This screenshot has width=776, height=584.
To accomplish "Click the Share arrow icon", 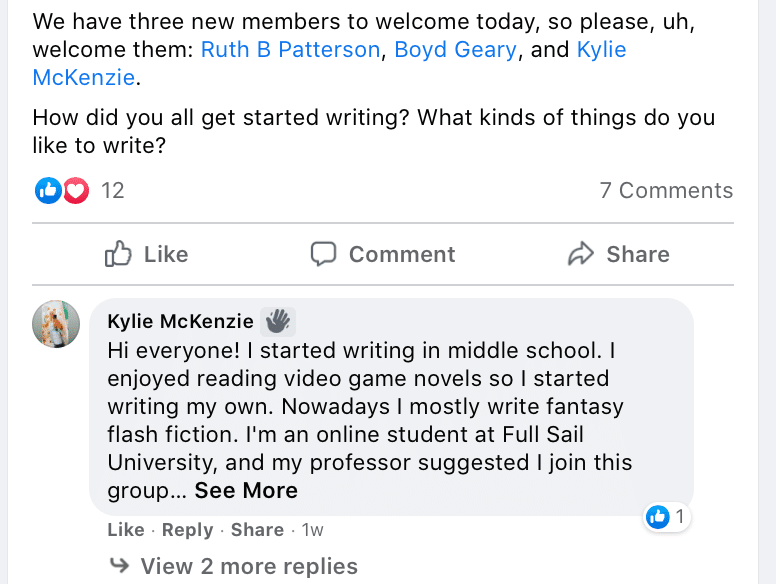I will pyautogui.click(x=581, y=254).
